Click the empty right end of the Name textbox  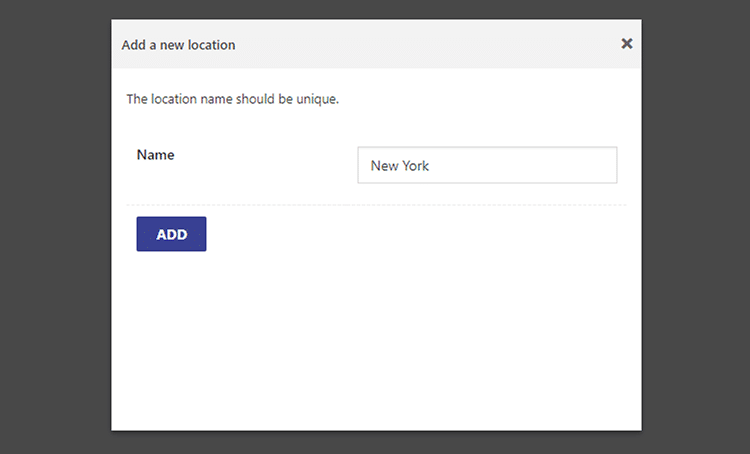526,165
